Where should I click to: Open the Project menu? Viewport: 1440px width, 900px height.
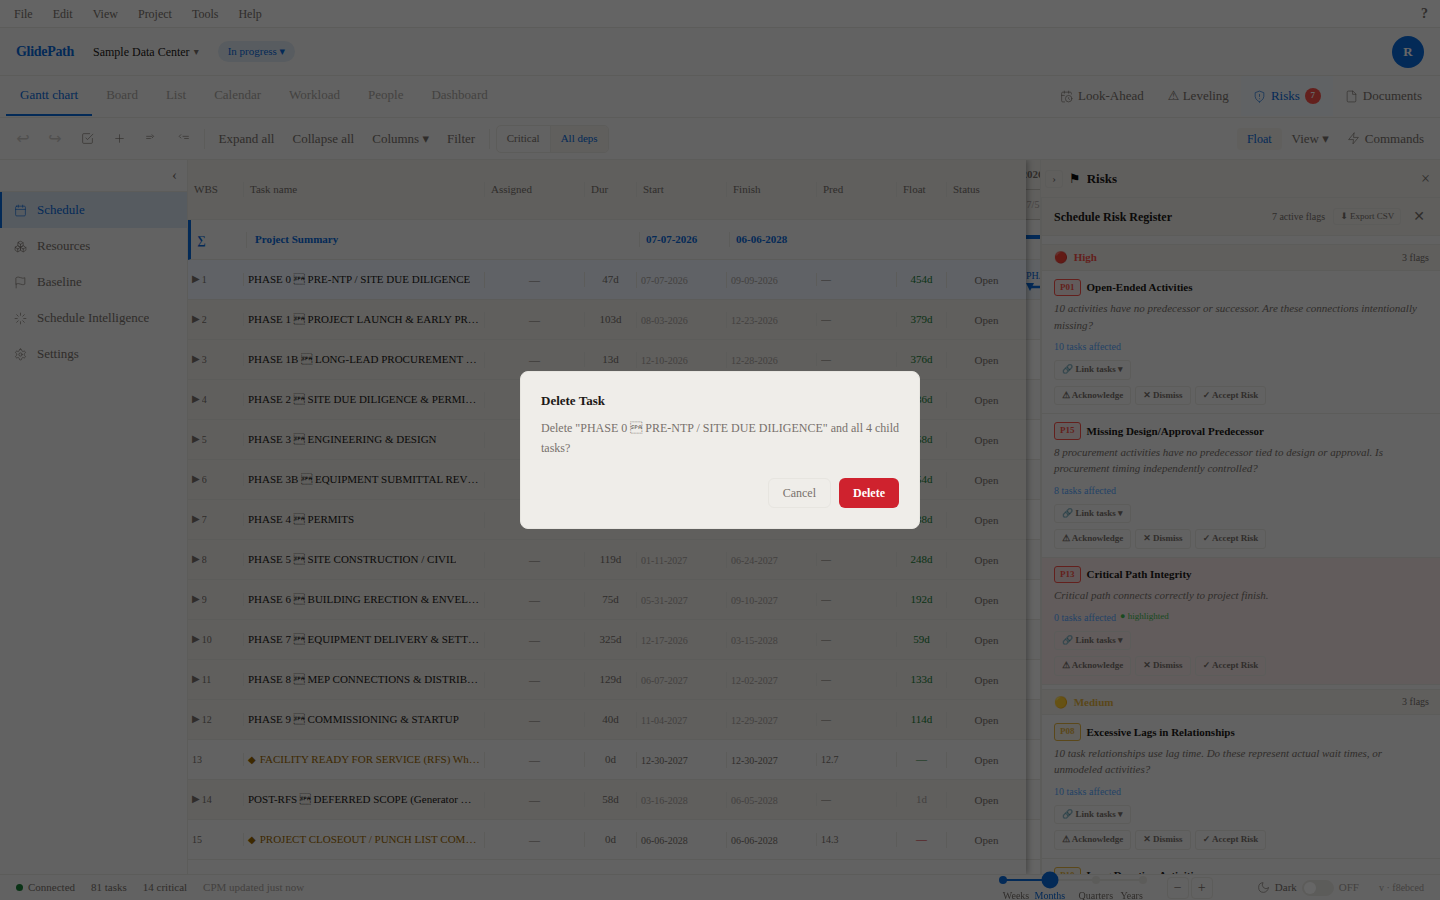[155, 14]
